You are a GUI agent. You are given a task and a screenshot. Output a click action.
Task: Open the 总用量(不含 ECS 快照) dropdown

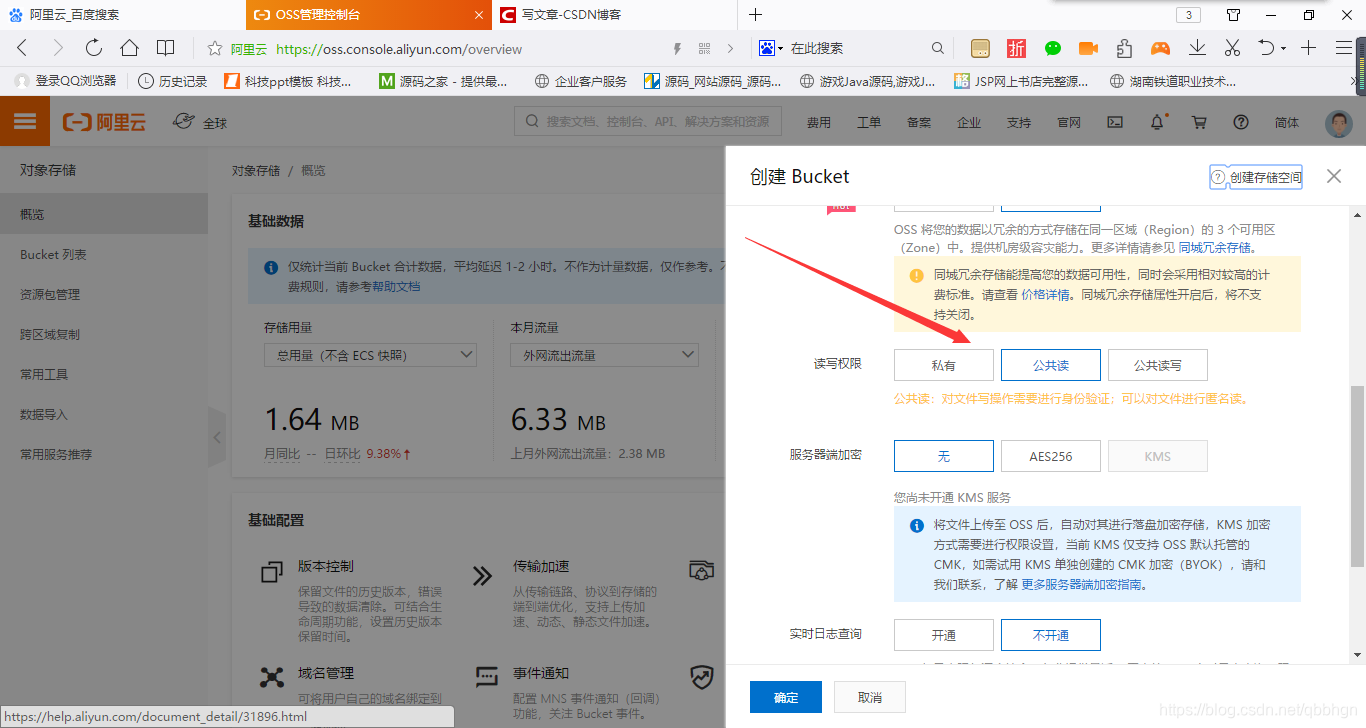click(370, 355)
